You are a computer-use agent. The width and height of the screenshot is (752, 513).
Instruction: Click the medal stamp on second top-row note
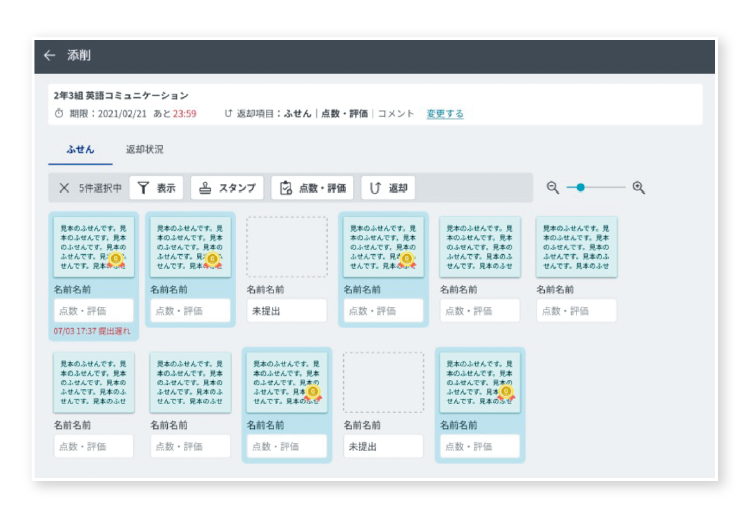click(212, 260)
